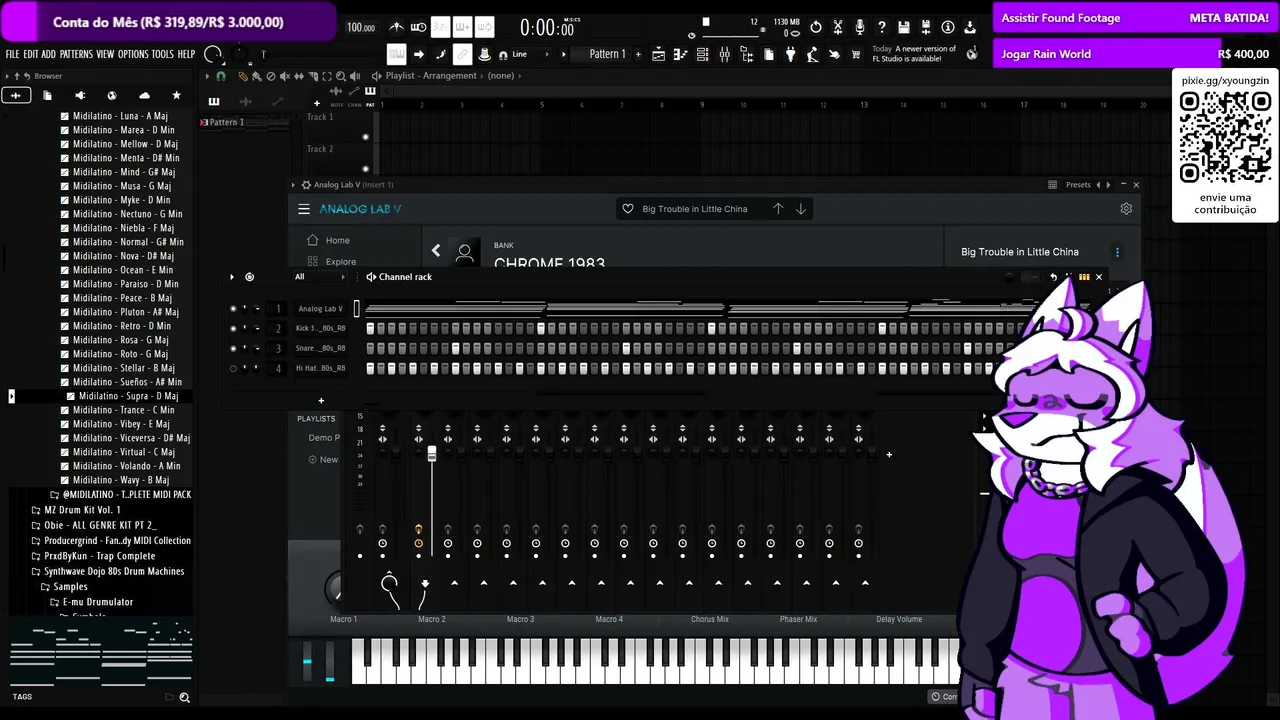Toggle wait for input before playing

[x=419, y=27]
